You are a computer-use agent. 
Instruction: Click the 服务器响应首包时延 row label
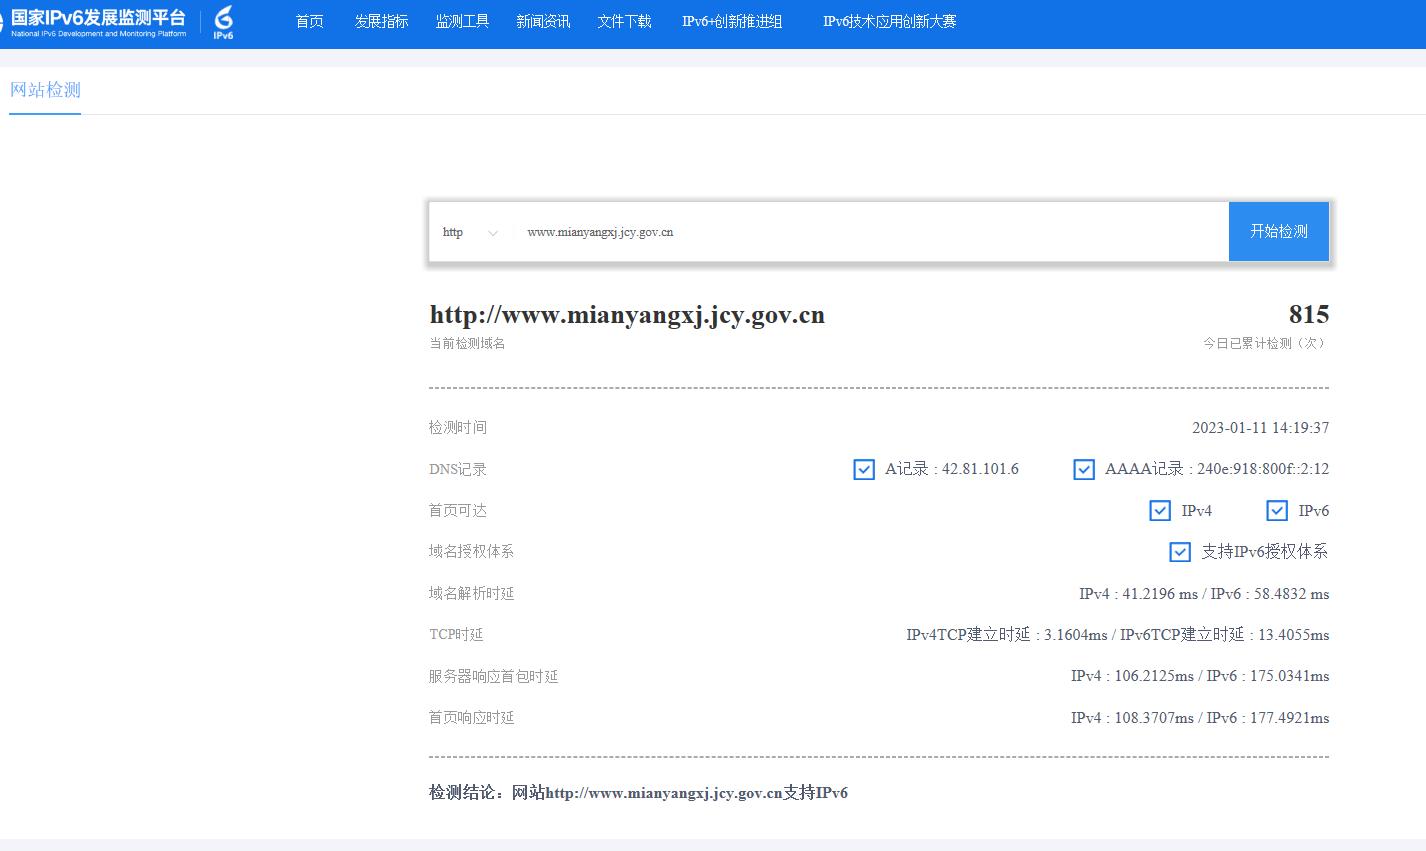coord(493,677)
